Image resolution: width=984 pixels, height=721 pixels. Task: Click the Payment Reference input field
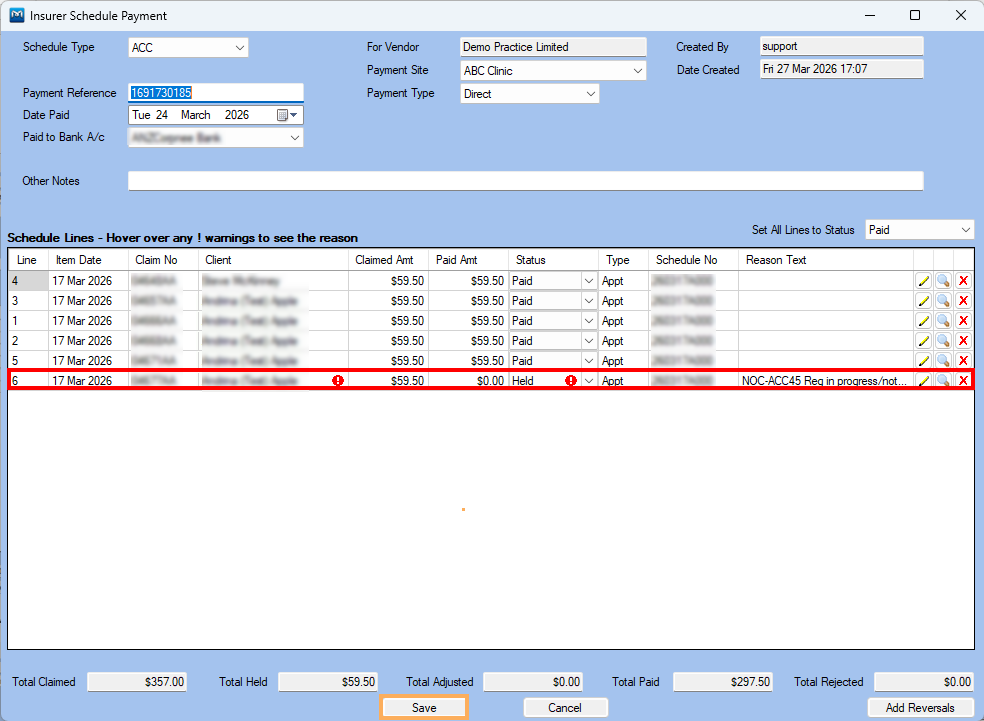click(x=216, y=93)
